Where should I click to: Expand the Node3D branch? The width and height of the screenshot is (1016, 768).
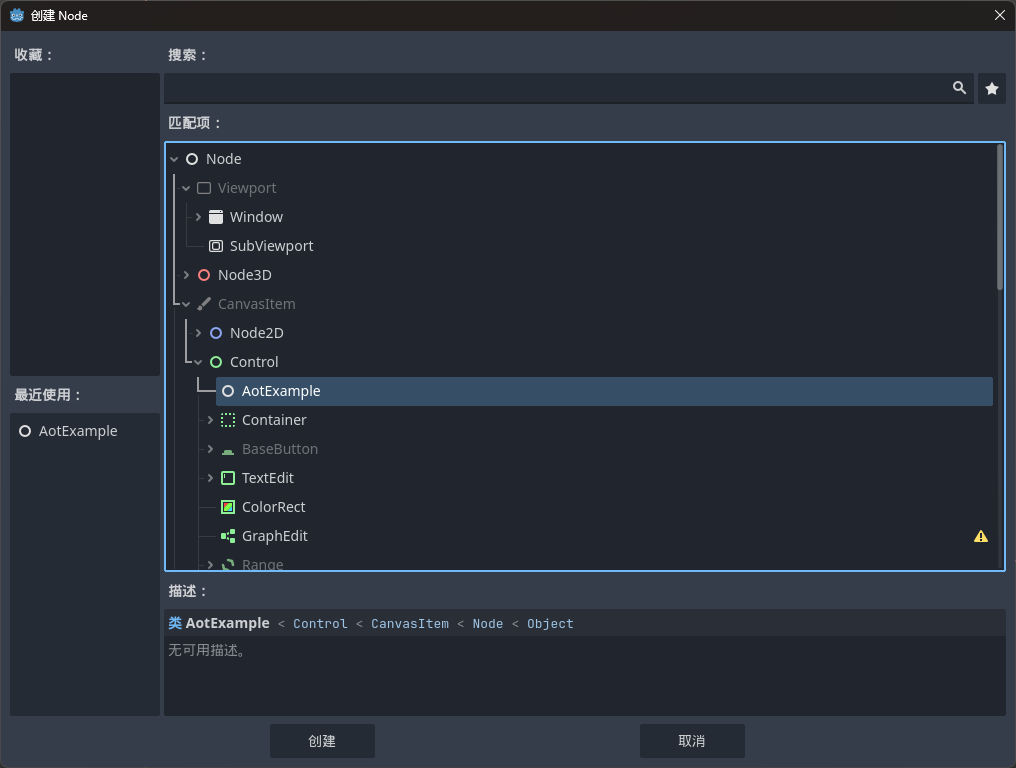(x=186, y=275)
